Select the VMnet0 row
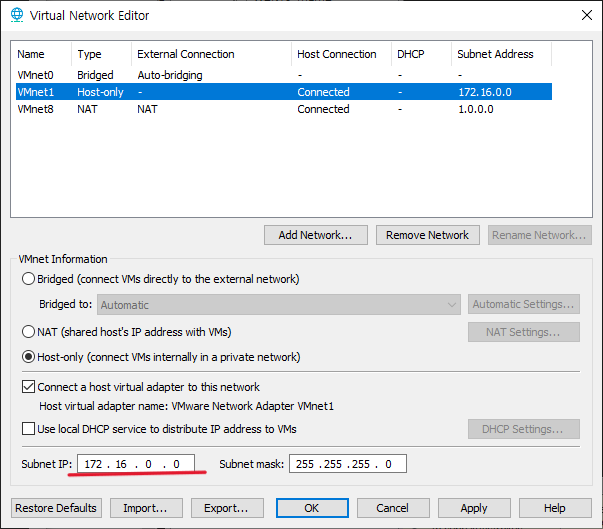The image size is (603, 529). point(284,75)
